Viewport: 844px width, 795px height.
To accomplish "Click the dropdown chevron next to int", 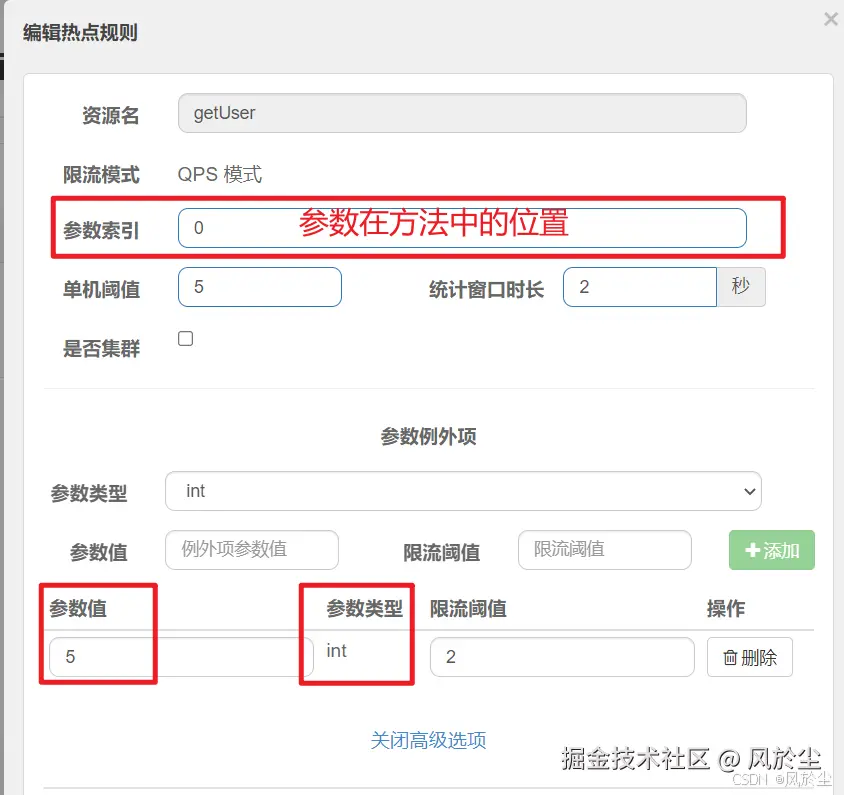I will tap(748, 491).
